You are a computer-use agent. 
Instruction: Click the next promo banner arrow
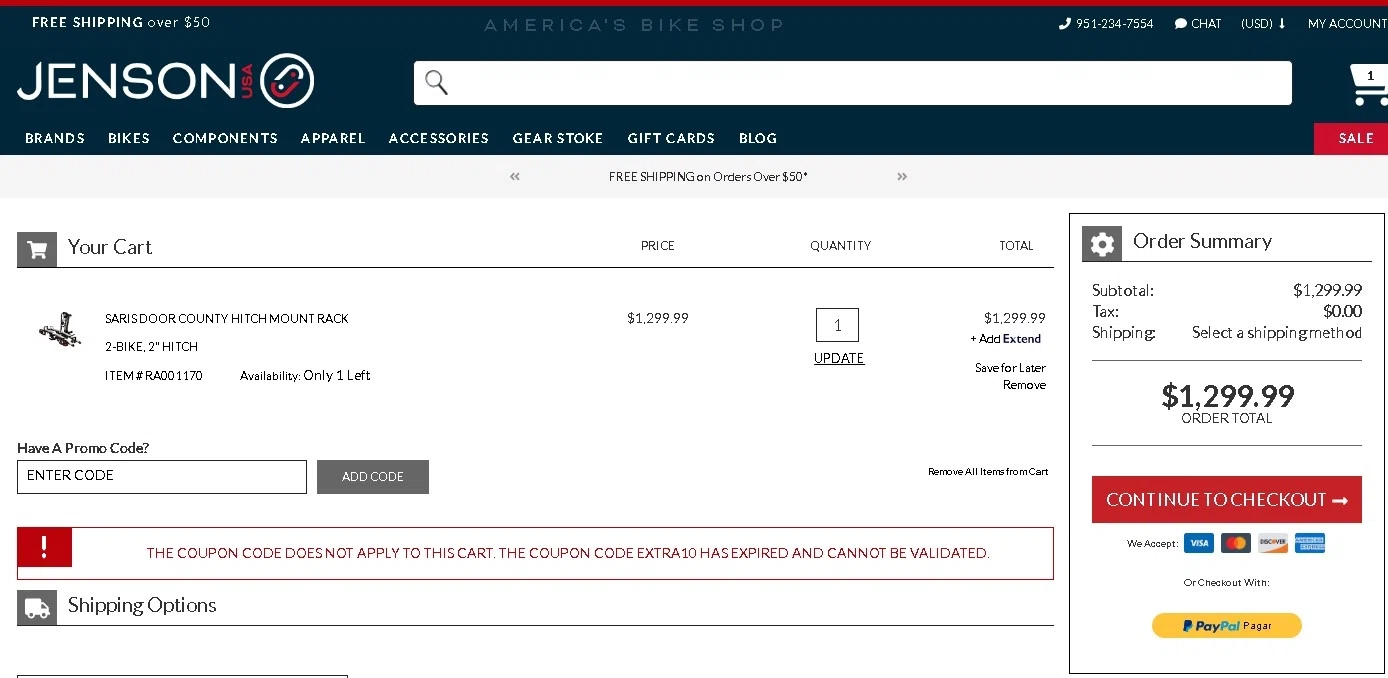point(902,177)
